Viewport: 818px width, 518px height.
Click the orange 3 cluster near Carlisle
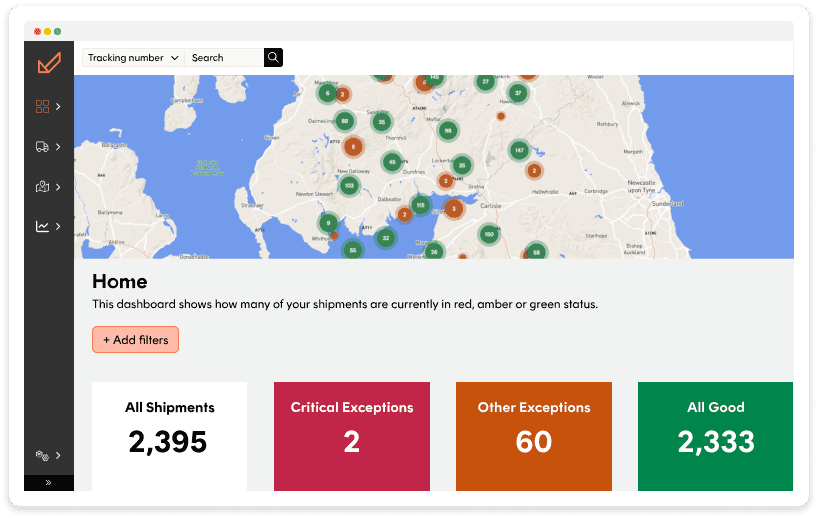(454, 209)
